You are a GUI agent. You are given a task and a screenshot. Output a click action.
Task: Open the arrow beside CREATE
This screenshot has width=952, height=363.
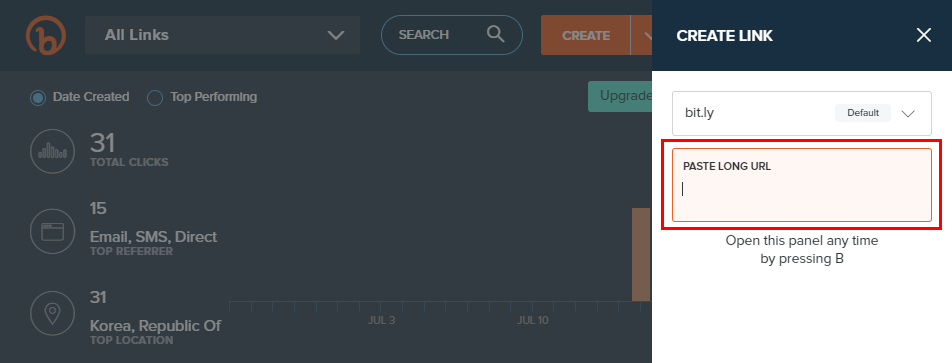tap(643, 35)
